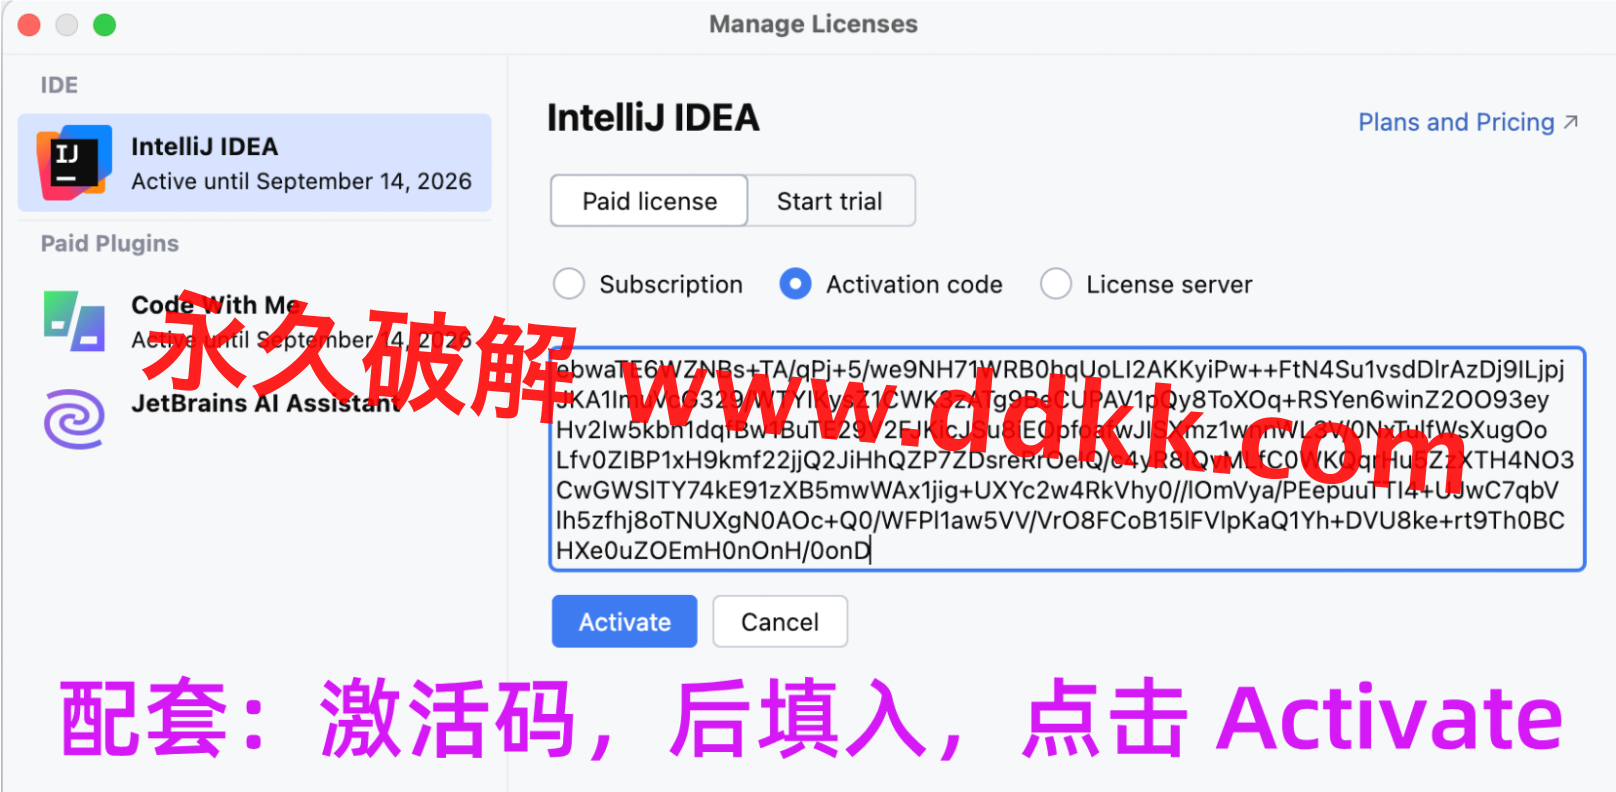Screen dimensions: 1616x792
Task: Select IntelliJ IDEA entry in sidebar
Action: pos(254,163)
